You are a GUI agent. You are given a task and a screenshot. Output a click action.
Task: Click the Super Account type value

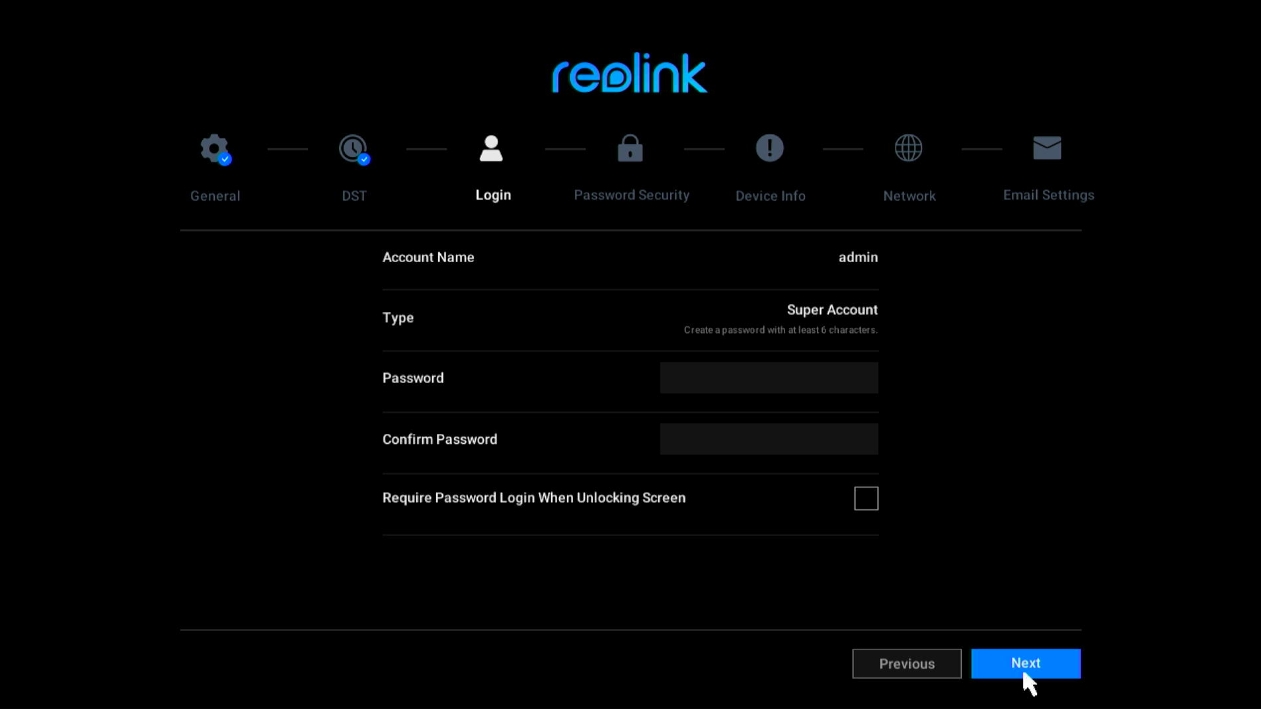832,310
